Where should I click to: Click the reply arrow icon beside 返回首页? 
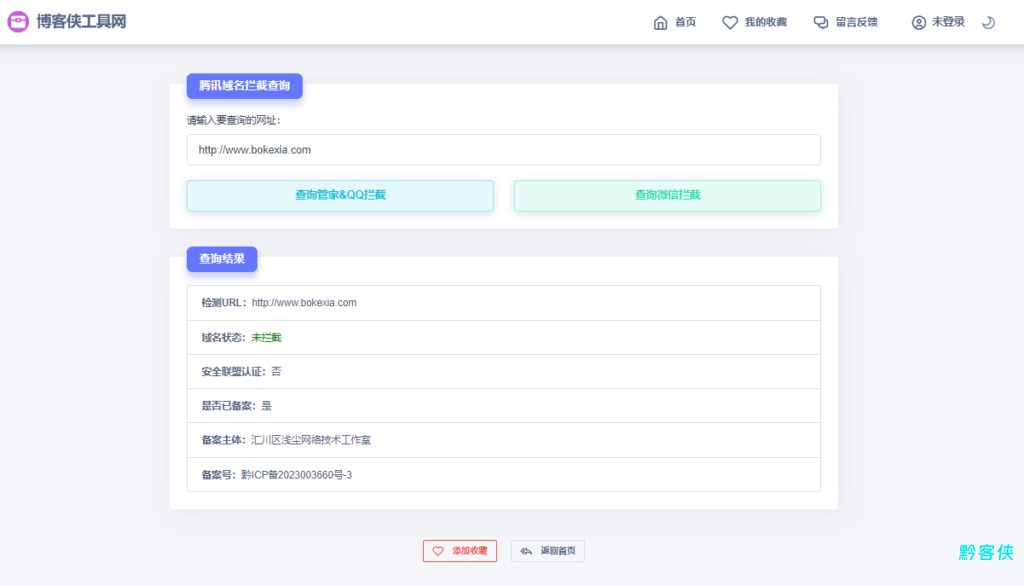pos(526,551)
